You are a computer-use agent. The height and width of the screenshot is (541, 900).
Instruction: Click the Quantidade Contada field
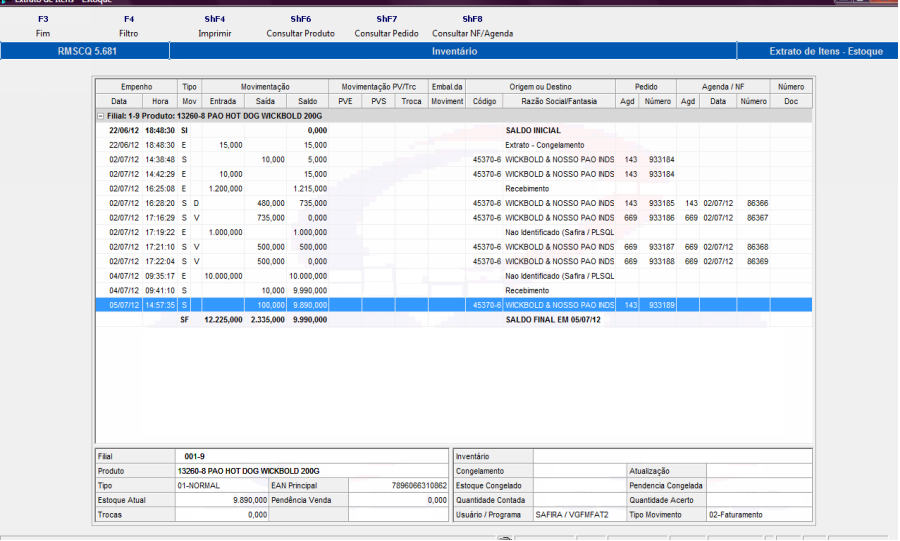(580, 500)
